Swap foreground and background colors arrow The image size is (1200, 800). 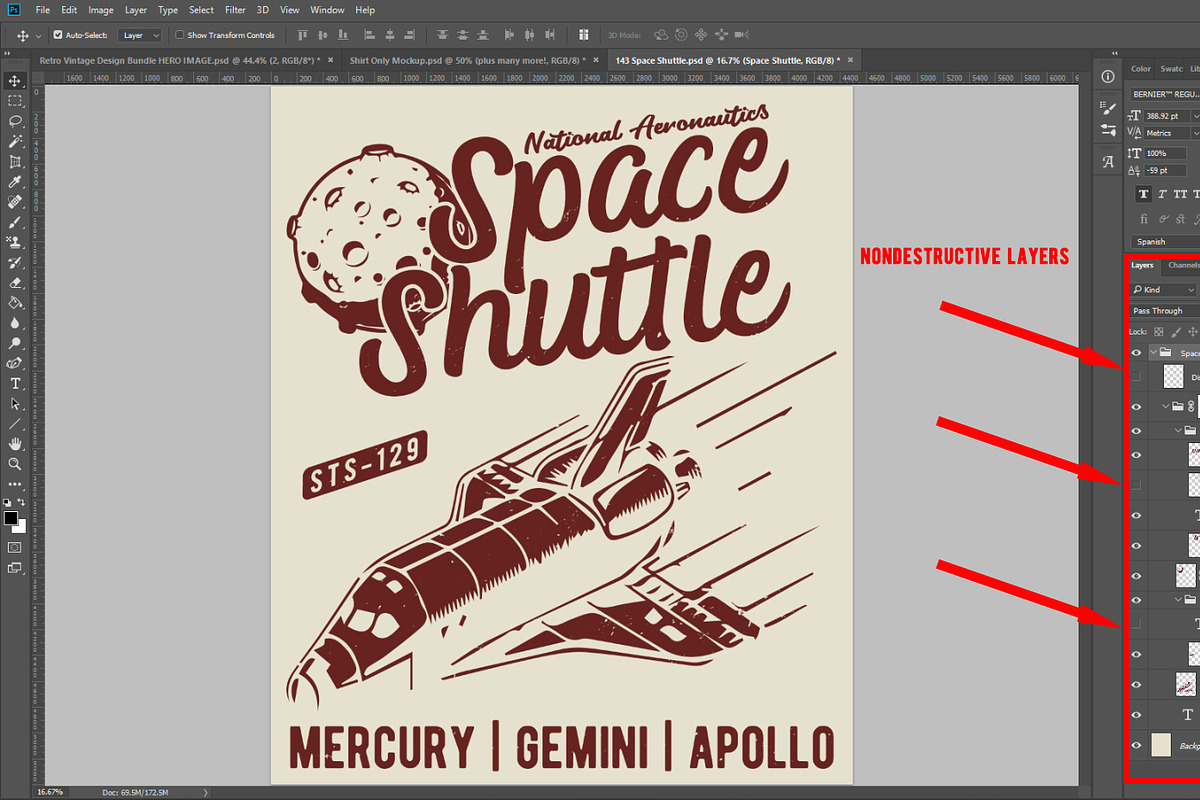coord(22,503)
